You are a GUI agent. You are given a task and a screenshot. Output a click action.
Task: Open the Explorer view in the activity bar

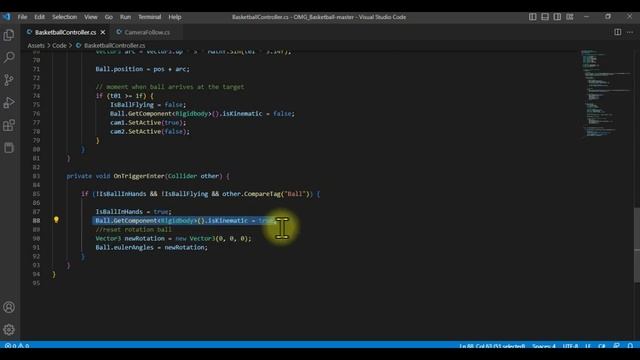[x=9, y=35]
